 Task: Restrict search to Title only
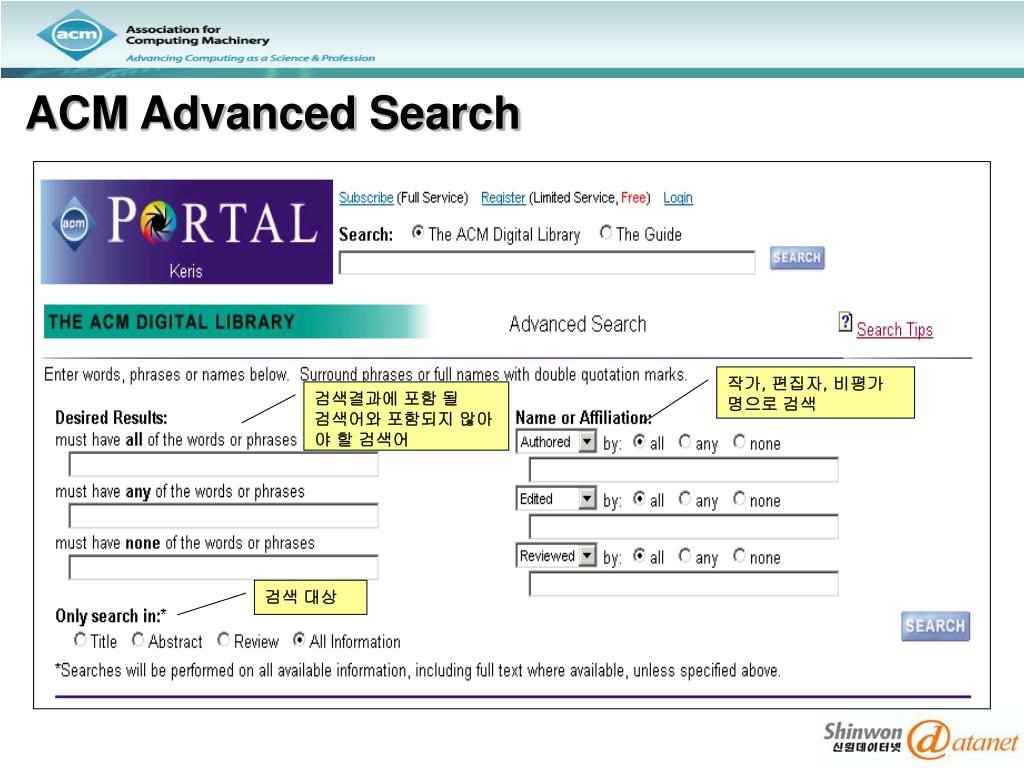pyautogui.click(x=80, y=640)
